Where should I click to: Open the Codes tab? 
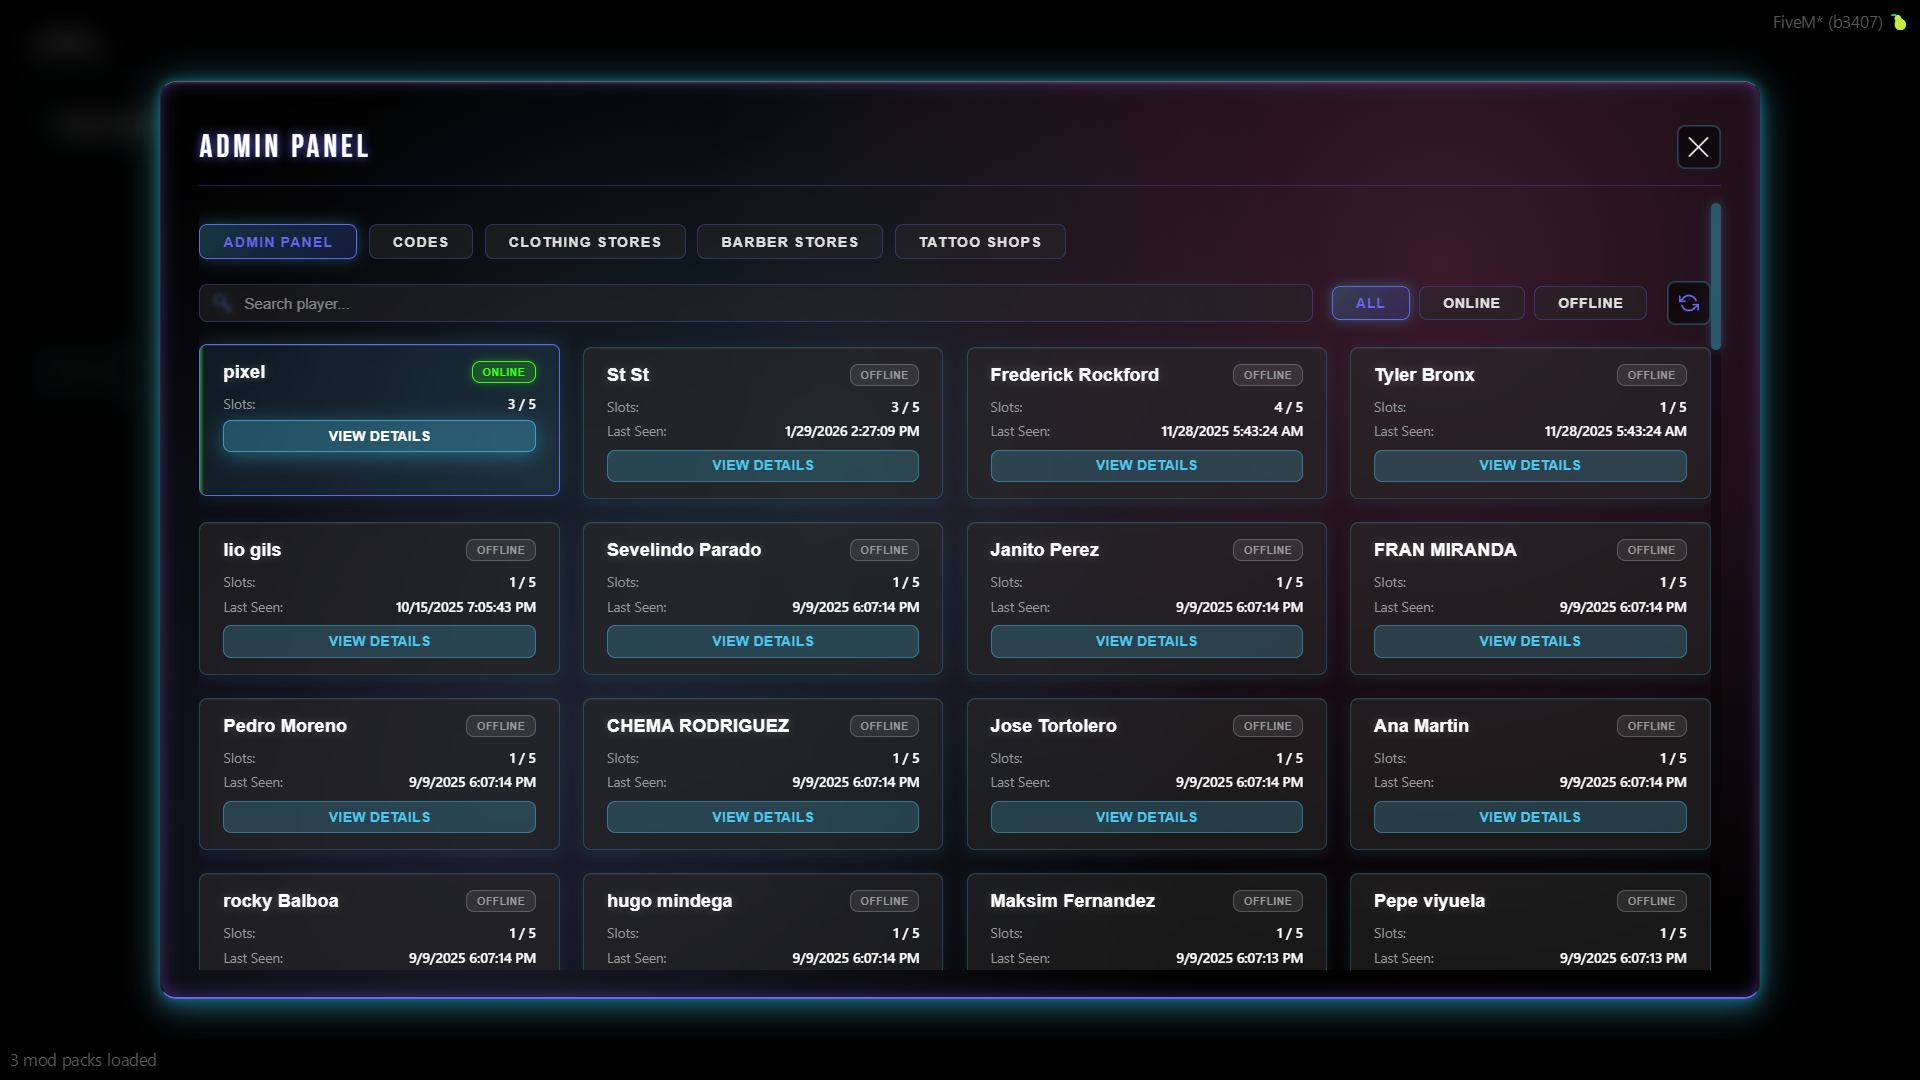point(420,242)
